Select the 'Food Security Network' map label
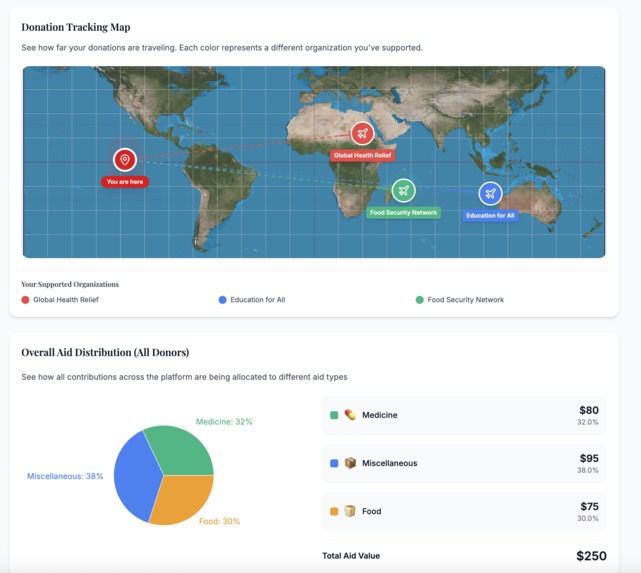This screenshot has width=641, height=573. [403, 213]
